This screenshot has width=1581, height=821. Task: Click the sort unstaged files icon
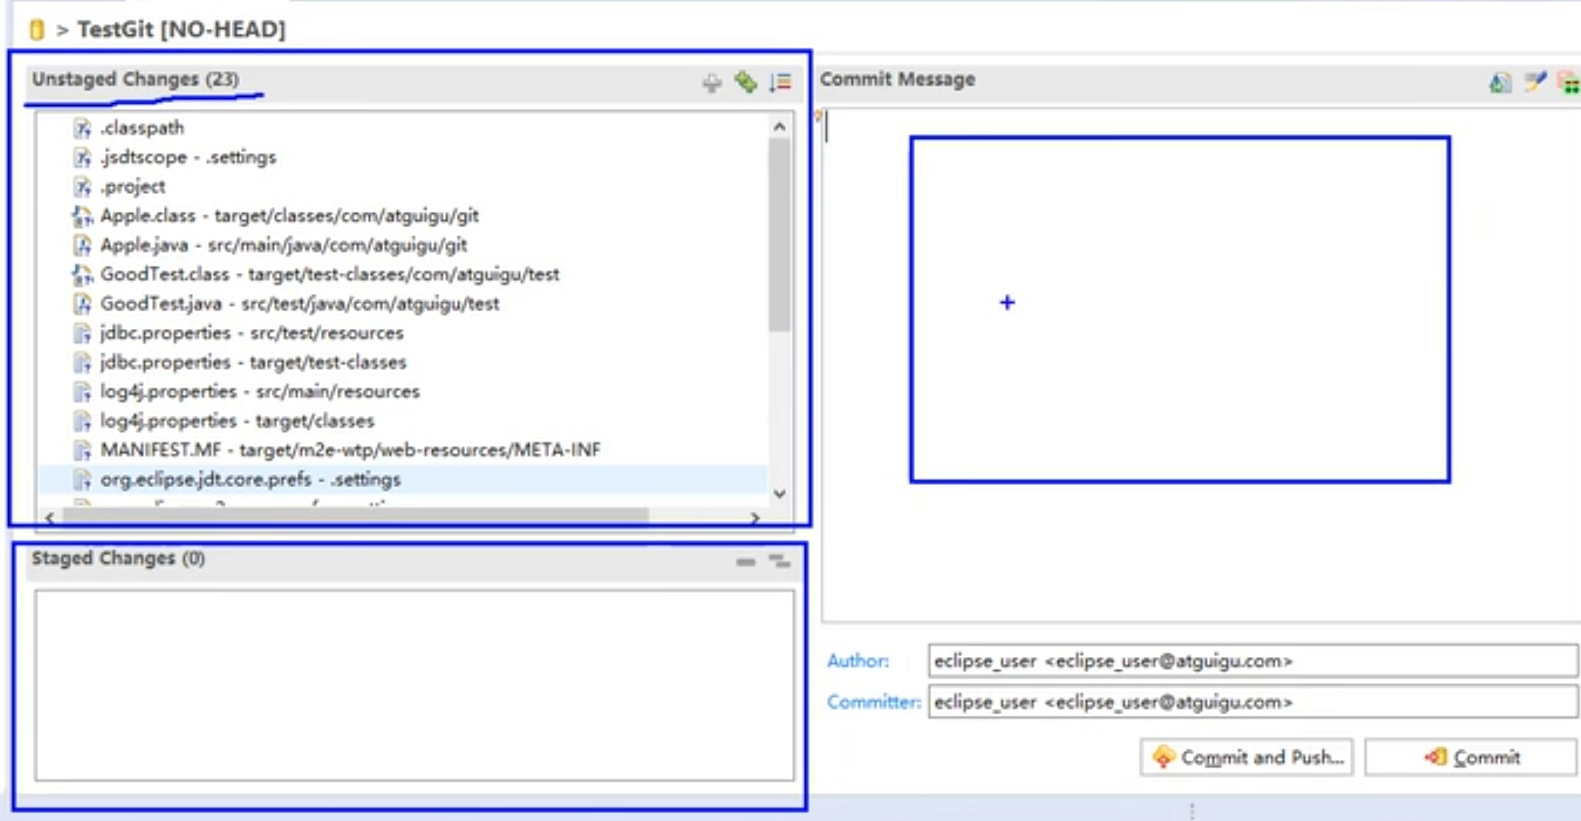point(780,82)
